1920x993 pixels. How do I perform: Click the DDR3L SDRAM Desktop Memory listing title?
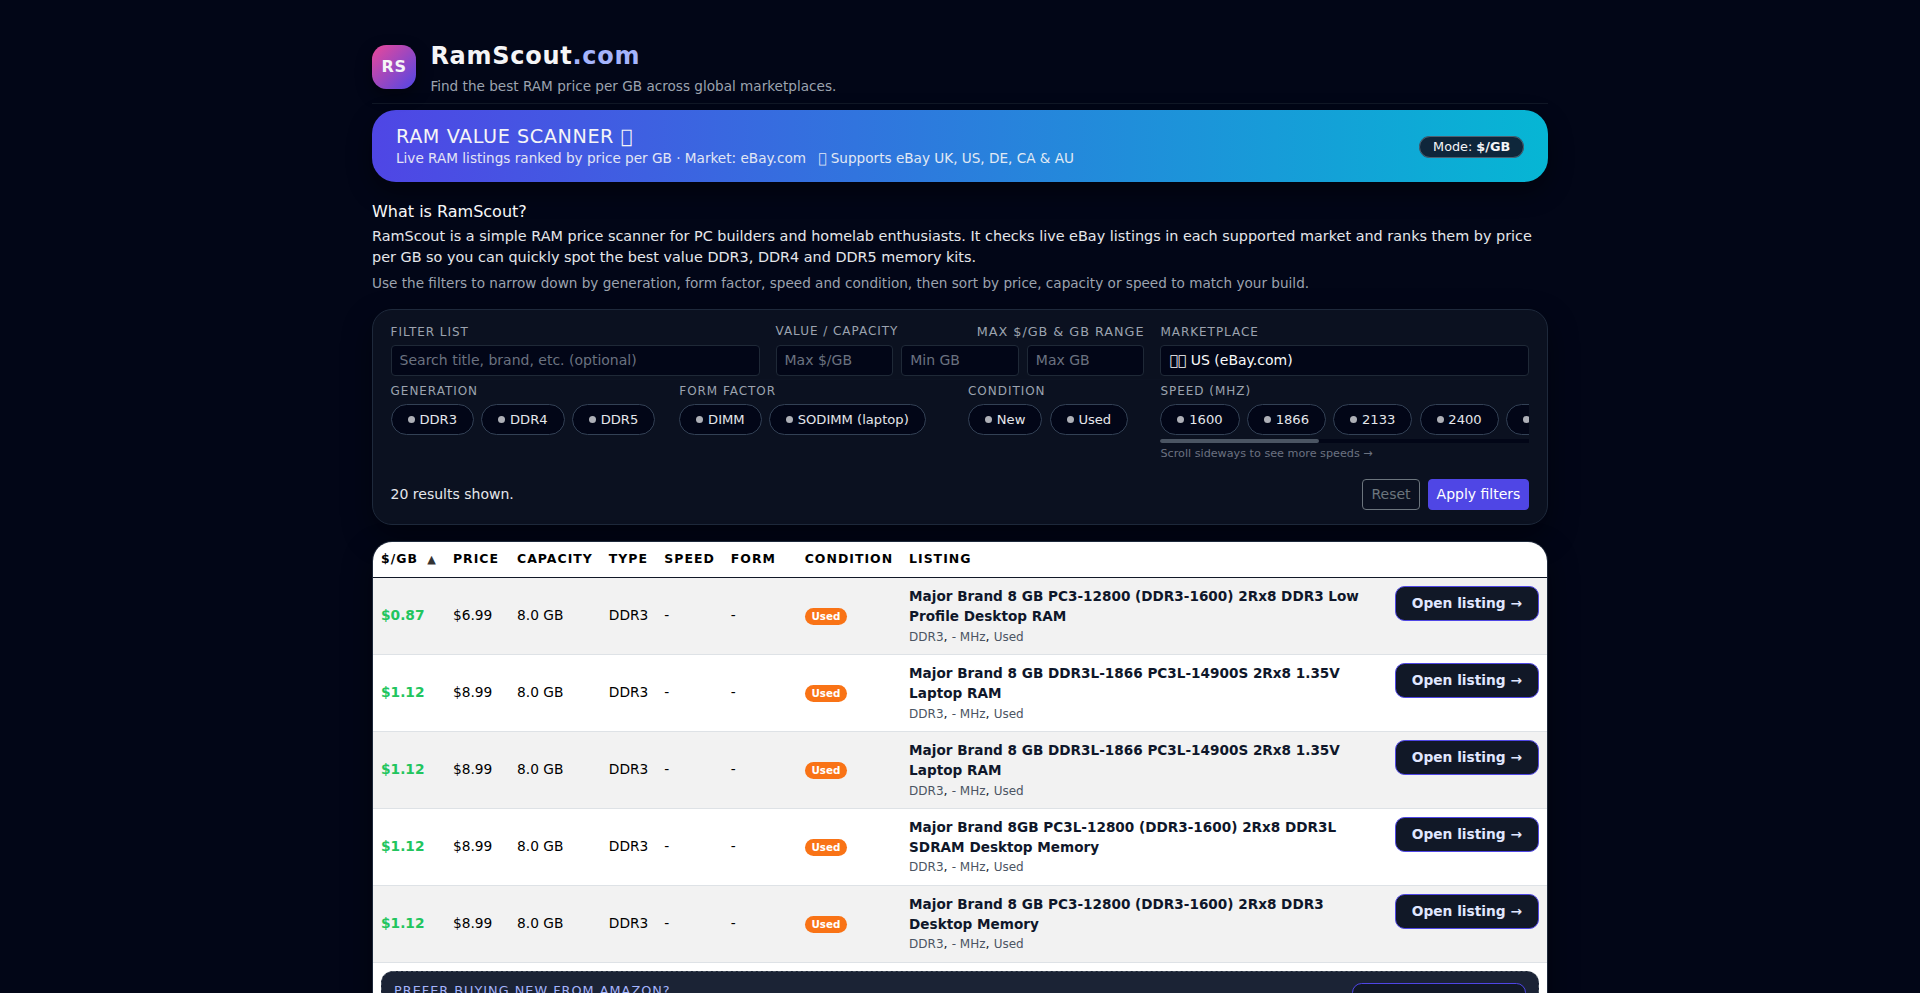(x=1122, y=837)
